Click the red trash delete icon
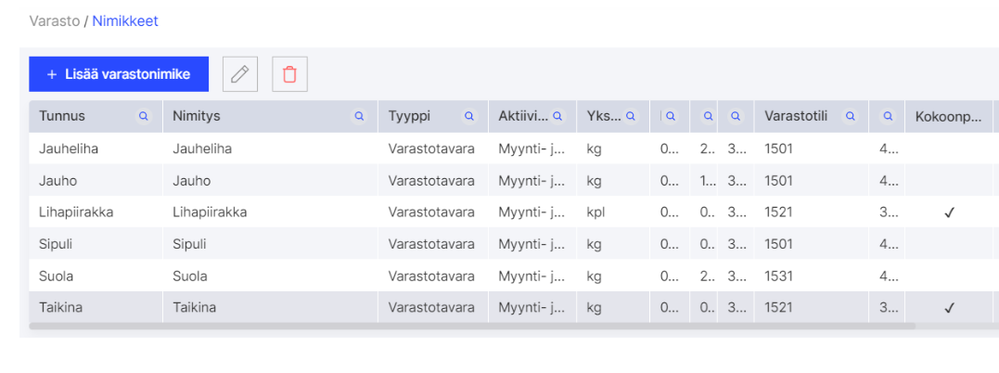Image resolution: width=999 pixels, height=373 pixels. pos(289,74)
